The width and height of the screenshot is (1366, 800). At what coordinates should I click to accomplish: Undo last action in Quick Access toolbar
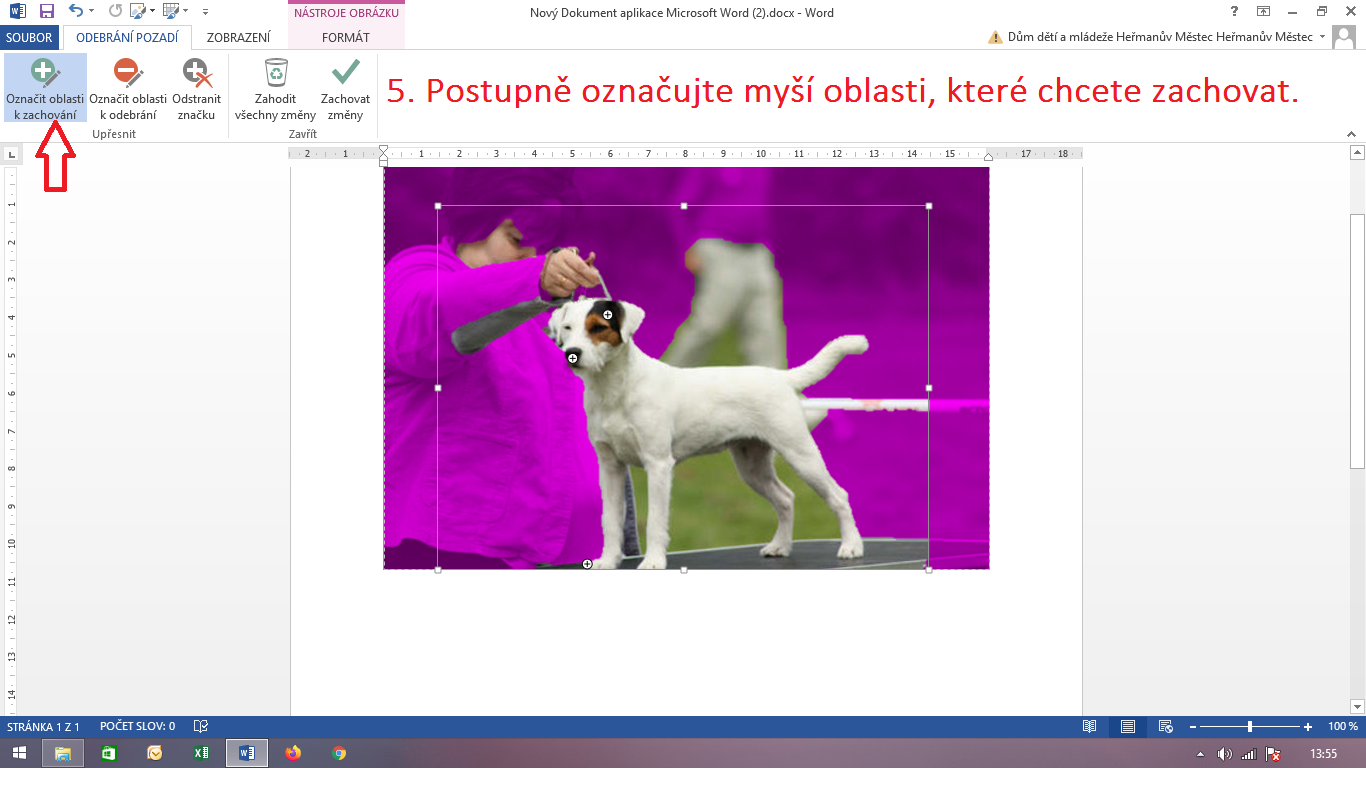[76, 12]
